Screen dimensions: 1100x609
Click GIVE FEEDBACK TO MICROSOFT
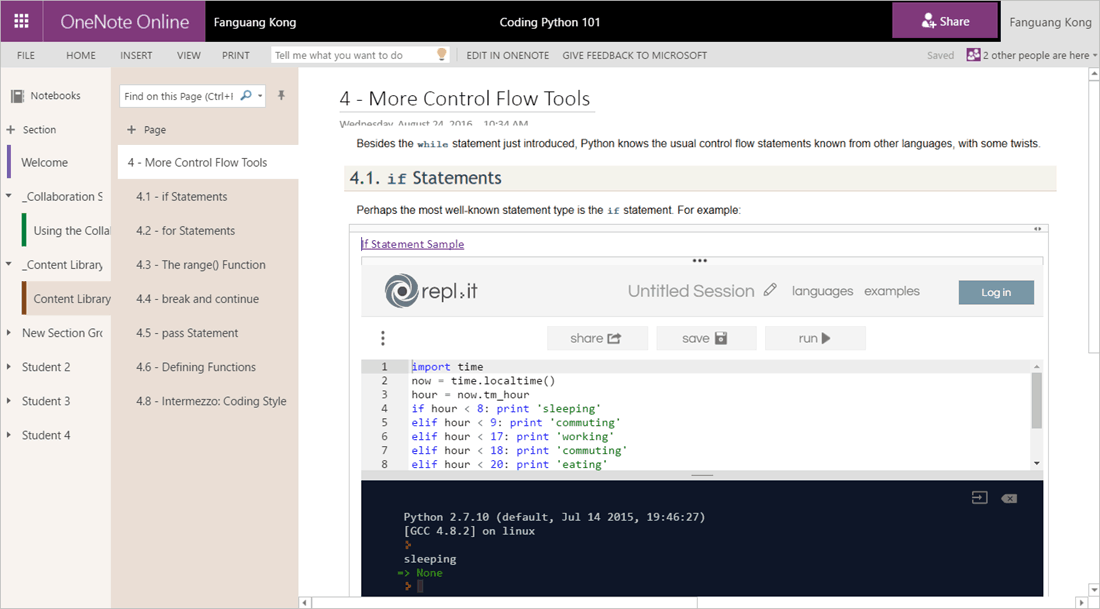point(634,55)
